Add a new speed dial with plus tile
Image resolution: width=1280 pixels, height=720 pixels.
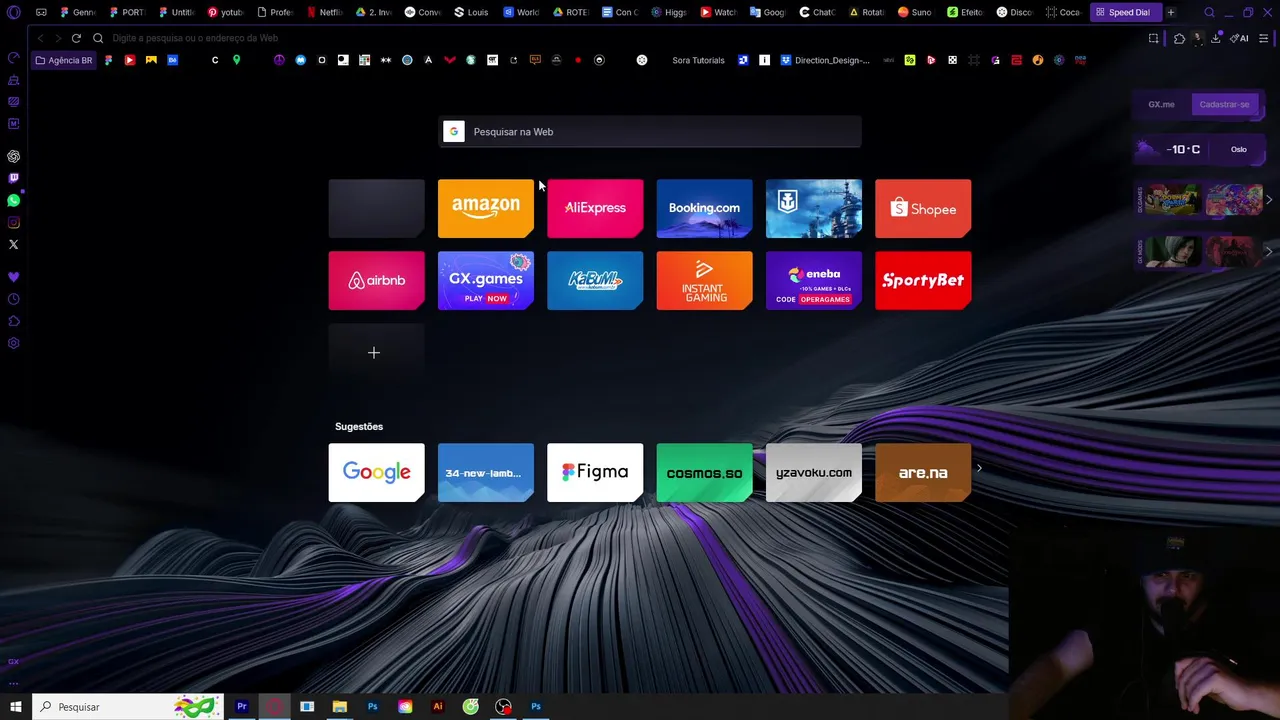(376, 352)
